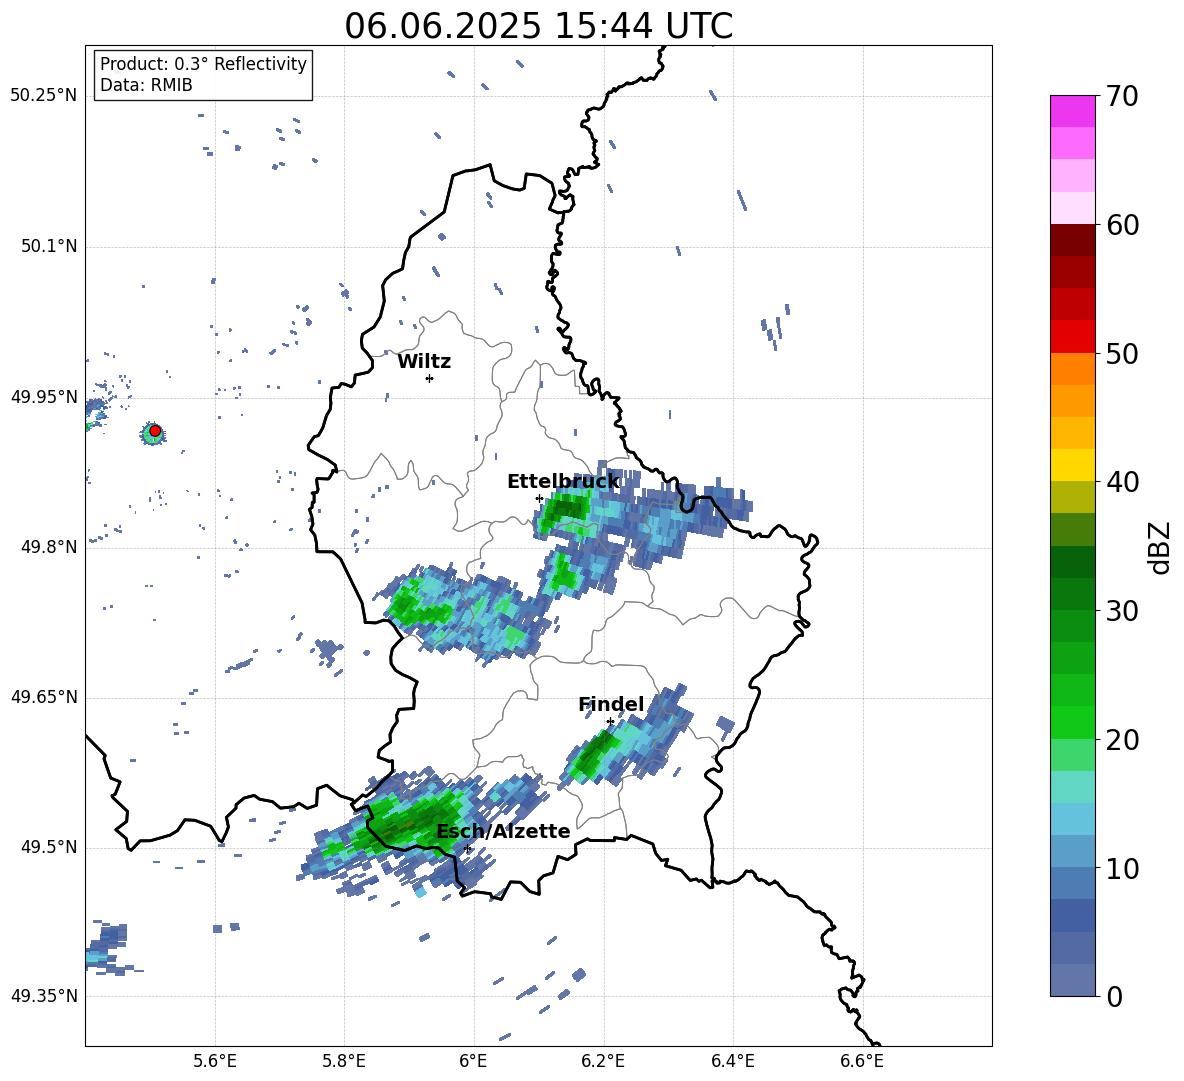Pick the yellow 40 dBZ colorbar swatch
Viewport: 1184px width, 1081px height.
(x=1072, y=465)
